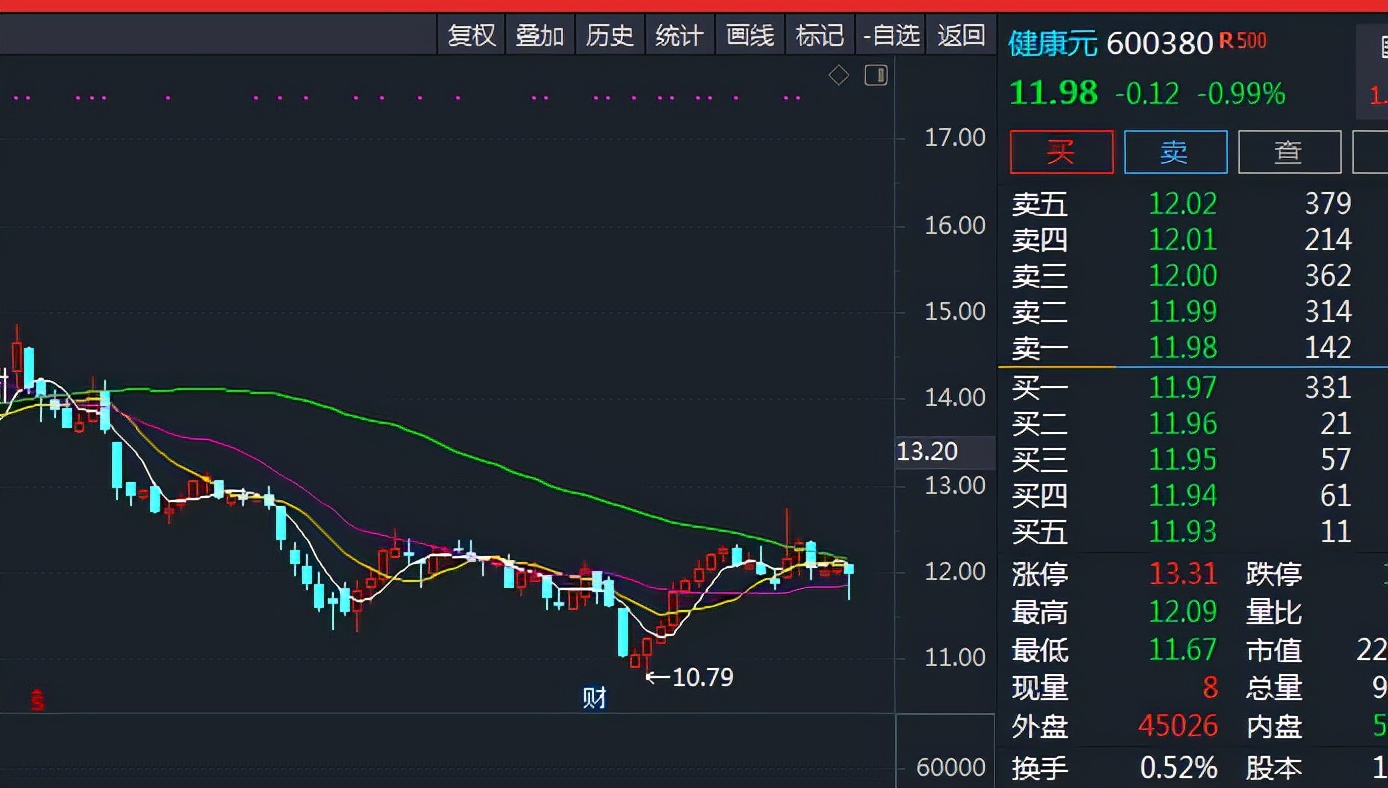Click the blue 卖 sell button
Image resolution: width=1388 pixels, height=788 pixels.
(1175, 152)
